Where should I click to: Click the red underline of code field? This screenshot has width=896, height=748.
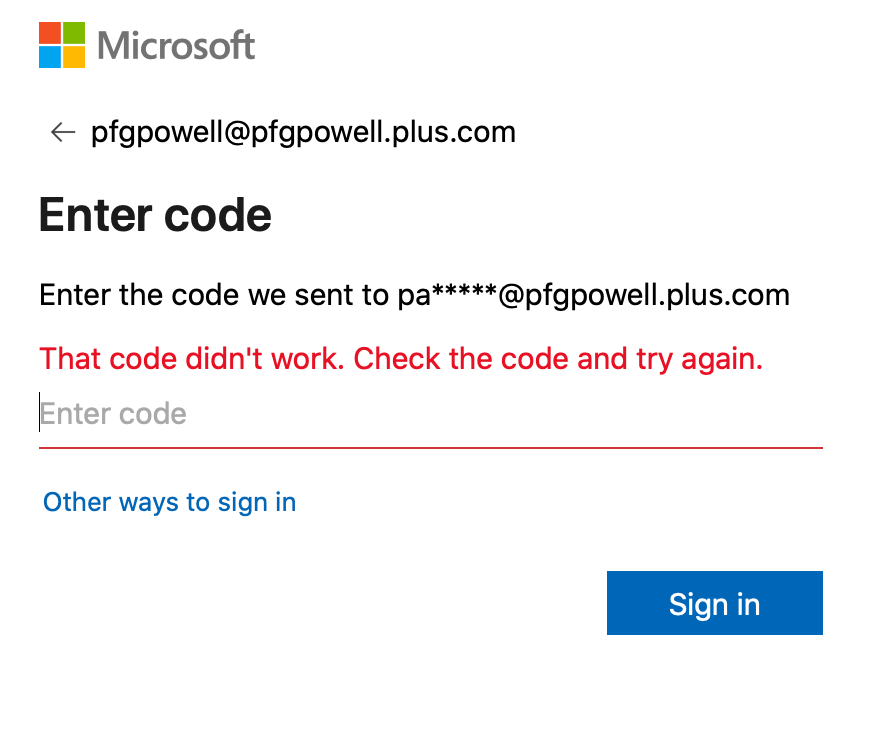pos(430,448)
